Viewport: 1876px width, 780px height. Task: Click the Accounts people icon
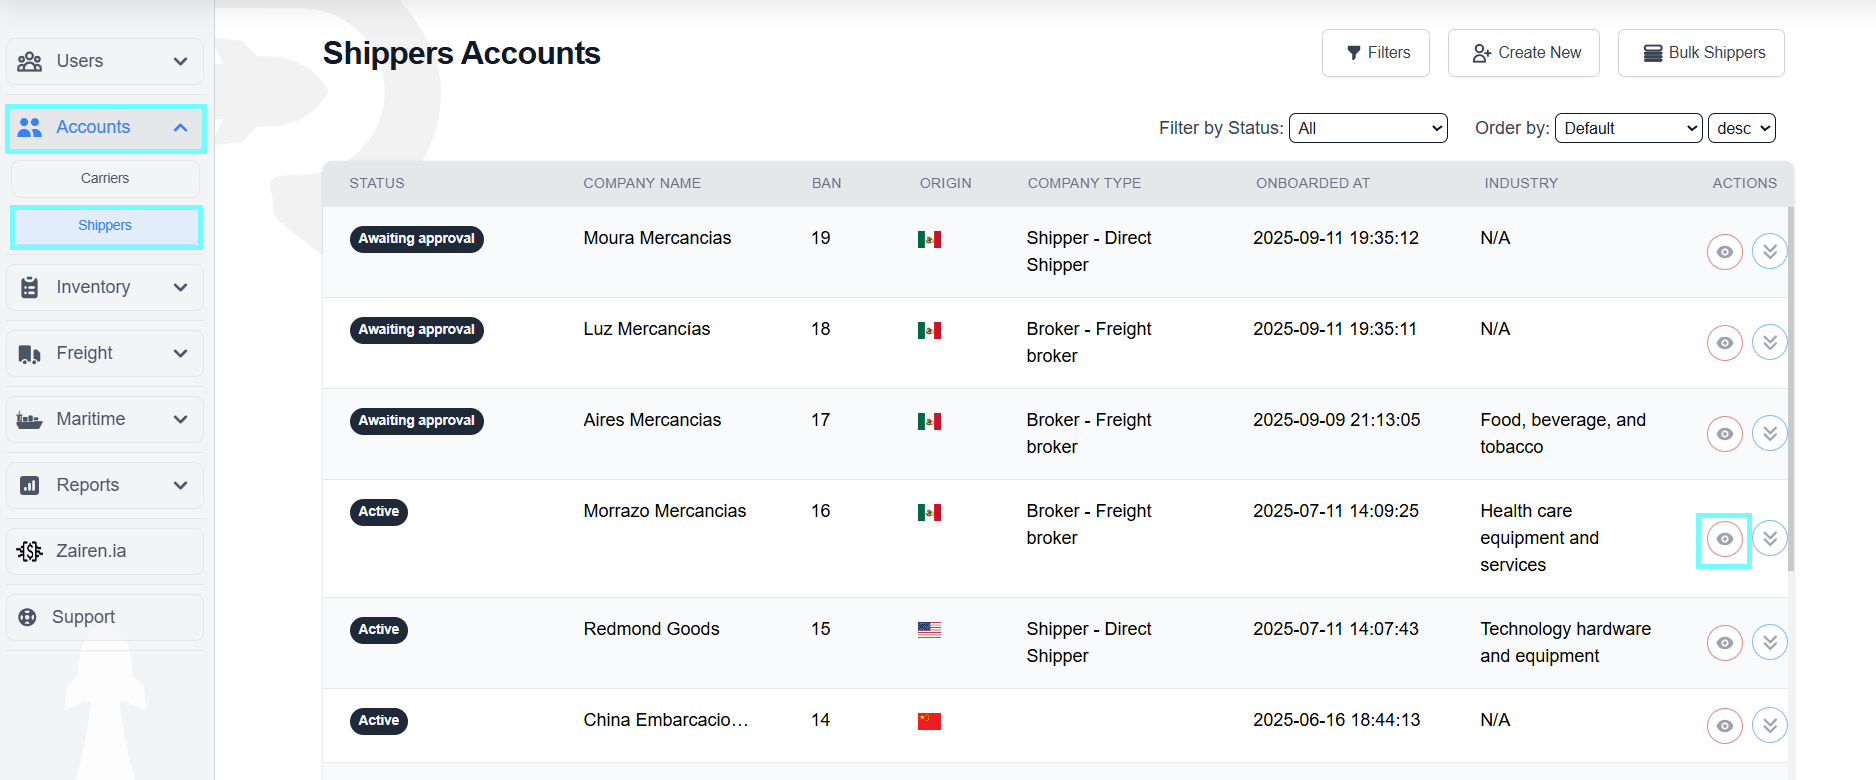30,128
